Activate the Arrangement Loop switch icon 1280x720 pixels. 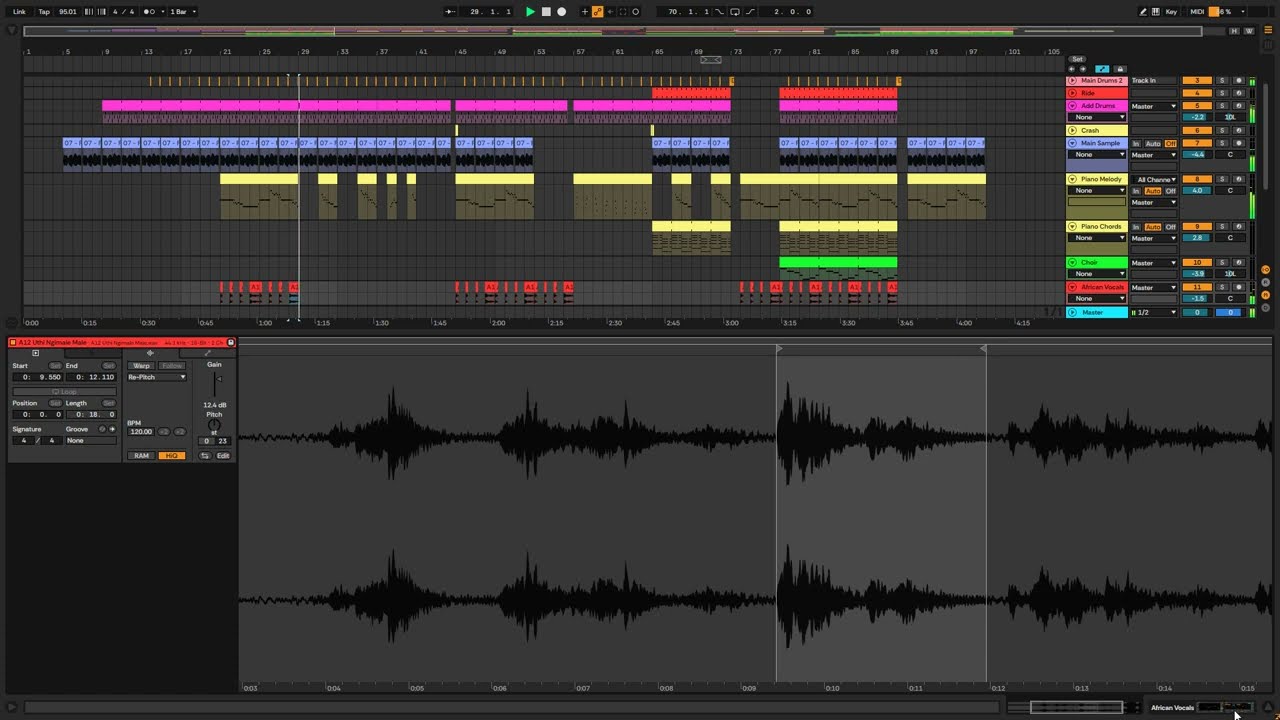pyautogui.click(x=735, y=12)
